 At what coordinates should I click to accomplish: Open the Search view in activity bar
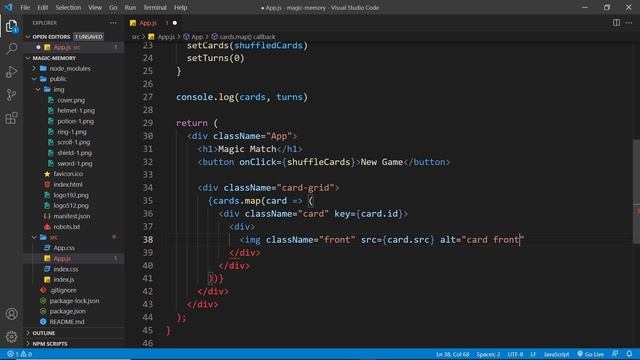click(11, 49)
